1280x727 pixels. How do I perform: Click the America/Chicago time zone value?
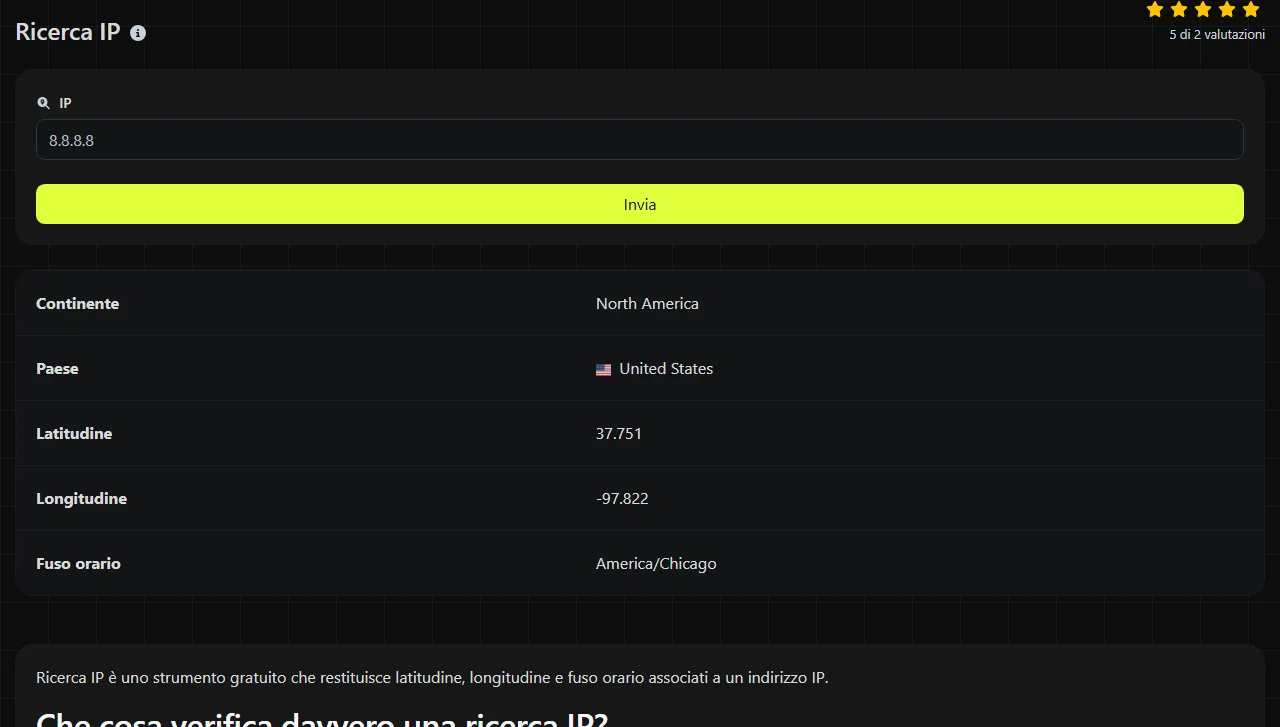pos(656,564)
